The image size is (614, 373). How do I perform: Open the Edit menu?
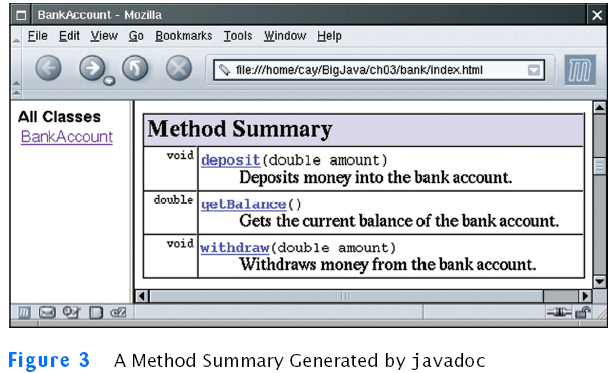click(x=69, y=36)
